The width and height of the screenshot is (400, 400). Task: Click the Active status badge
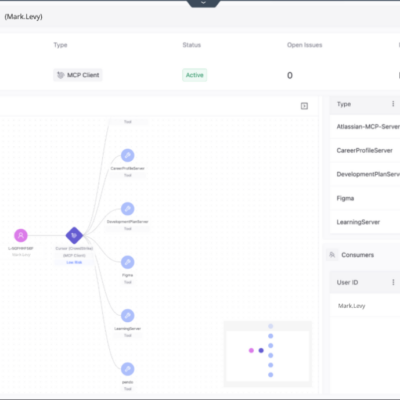(194, 75)
